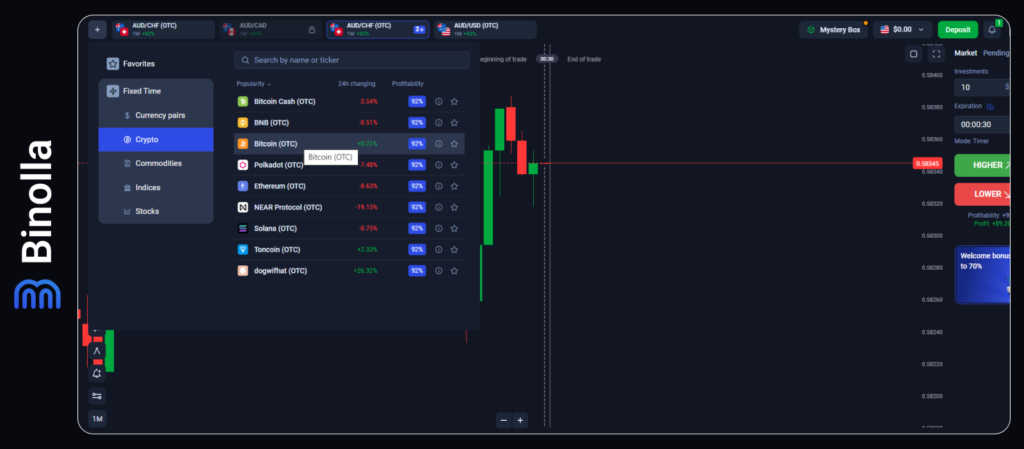Zoom out the chart with minus button
Viewport: 1024px width, 449px height.
click(504, 420)
